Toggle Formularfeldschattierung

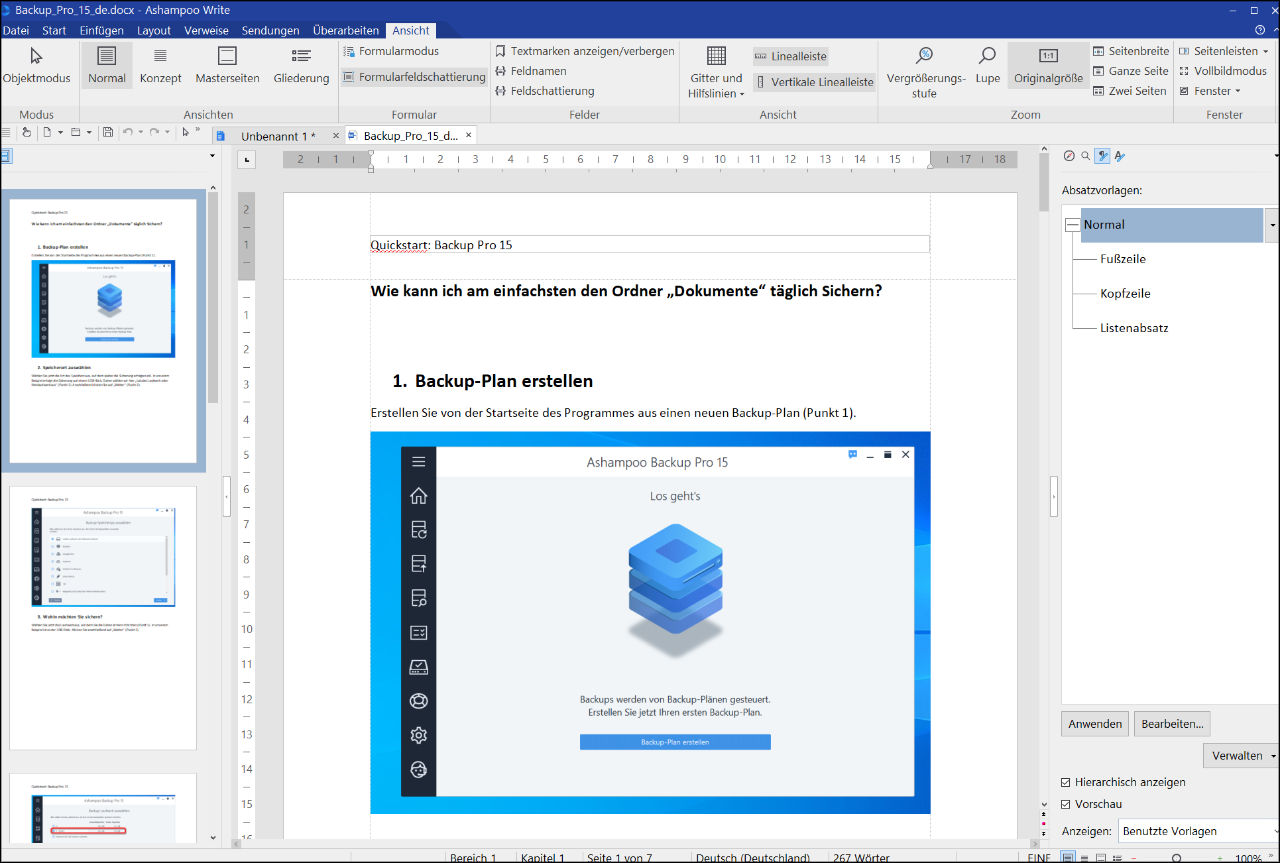point(414,77)
